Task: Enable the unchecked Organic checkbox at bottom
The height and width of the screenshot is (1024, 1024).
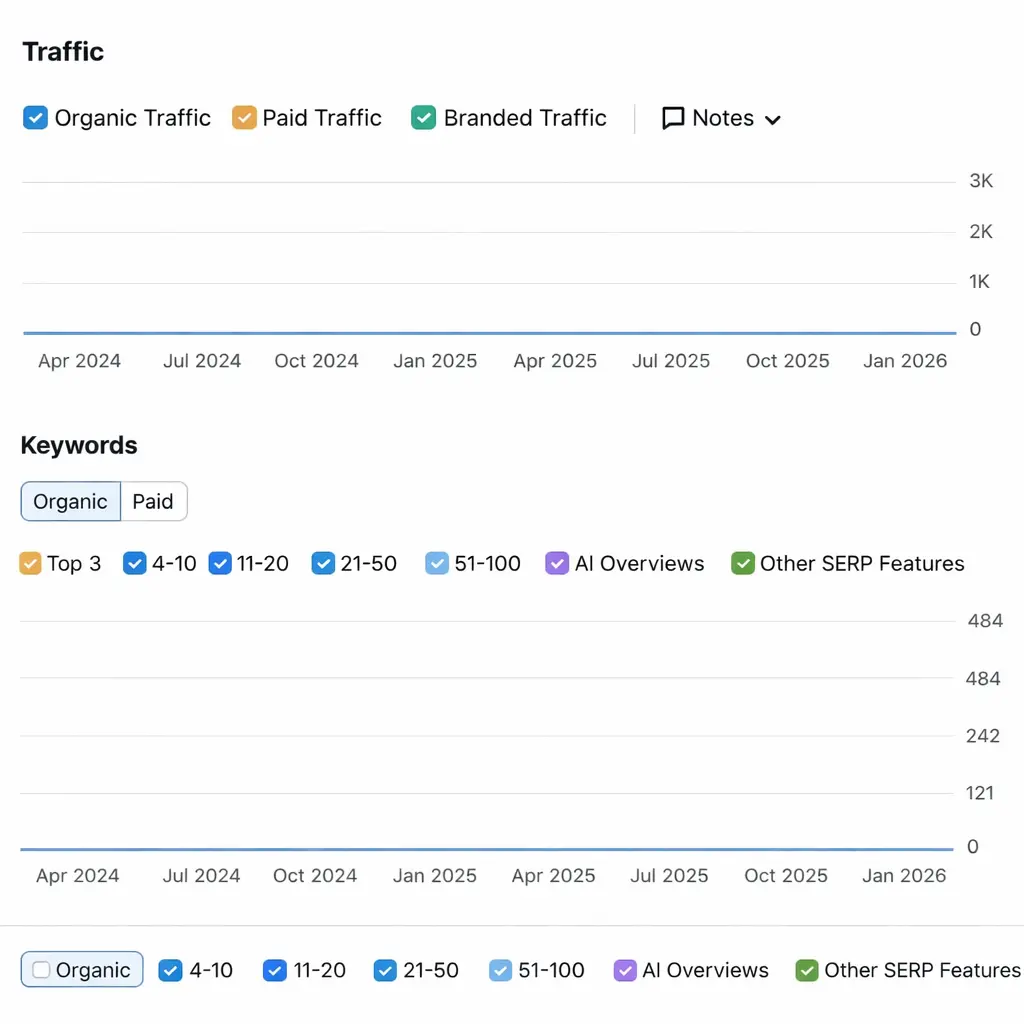Action: (x=41, y=970)
